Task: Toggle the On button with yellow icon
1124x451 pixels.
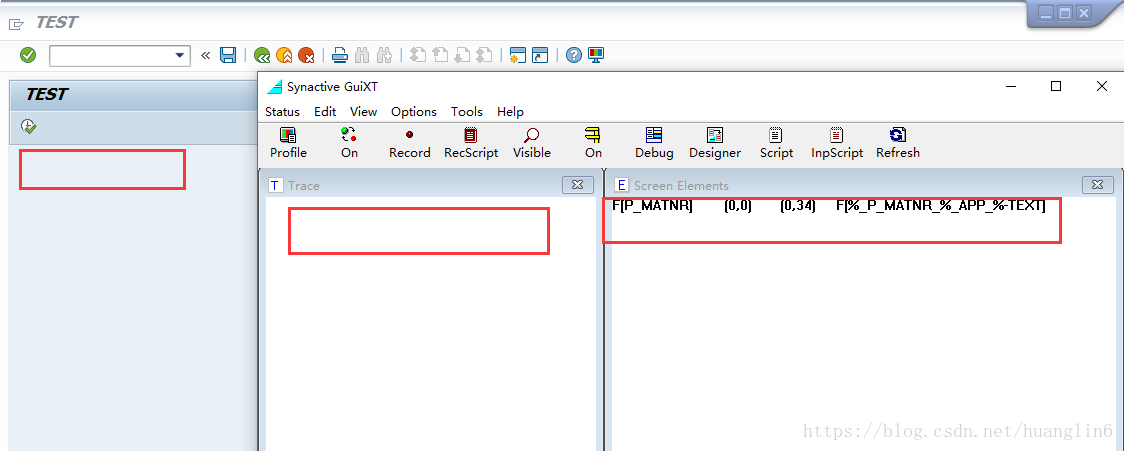Action: 593,143
